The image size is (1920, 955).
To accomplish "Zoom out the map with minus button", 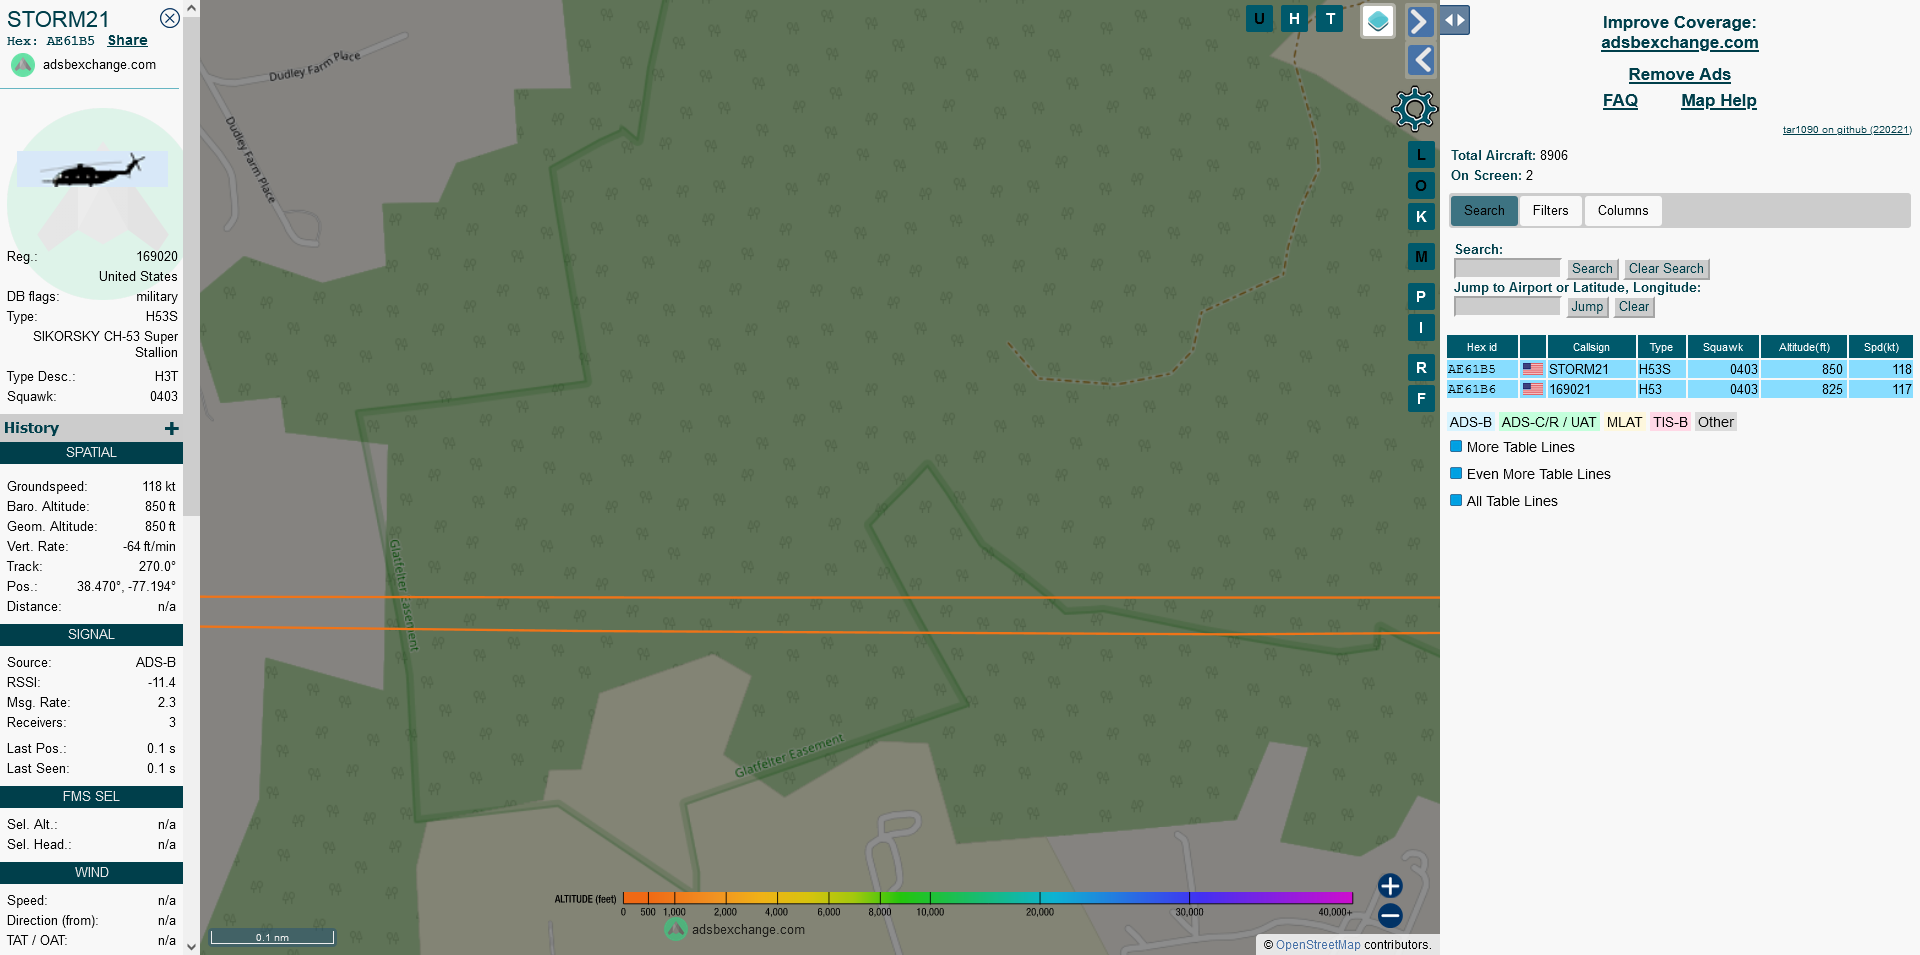I will point(1390,915).
